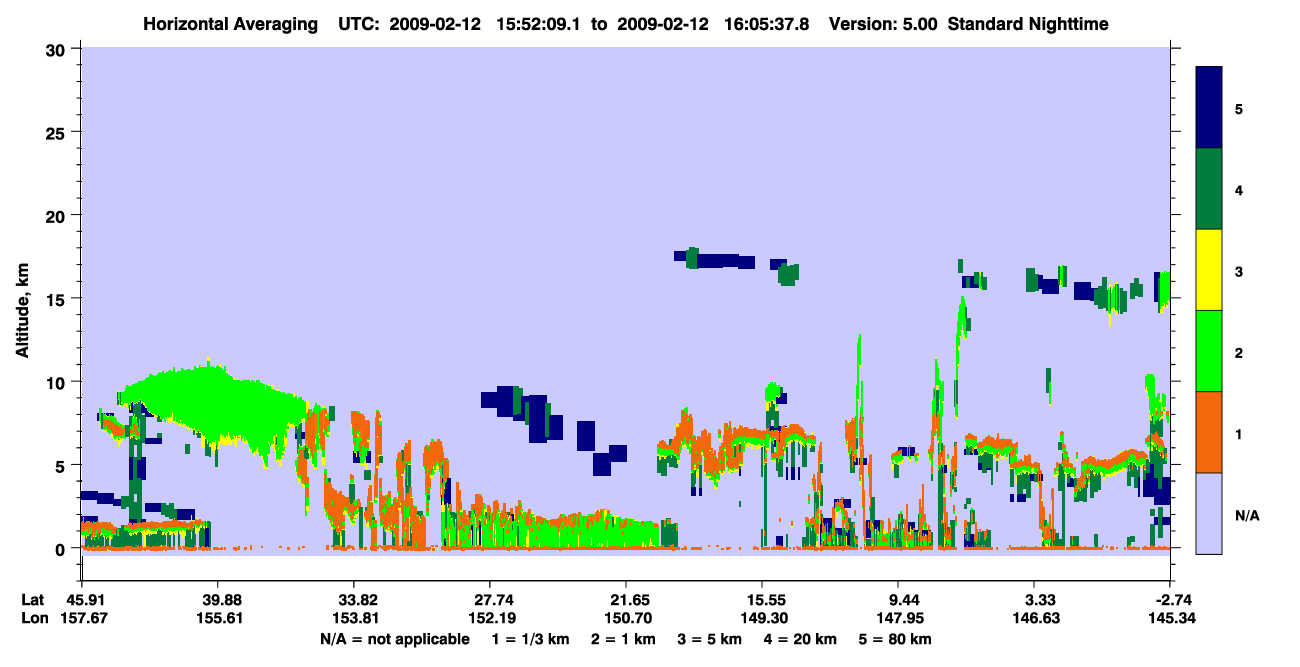Click the legend text '5 = 80 km'
The width and height of the screenshot is (1300, 667).
pyautogui.click(x=896, y=639)
